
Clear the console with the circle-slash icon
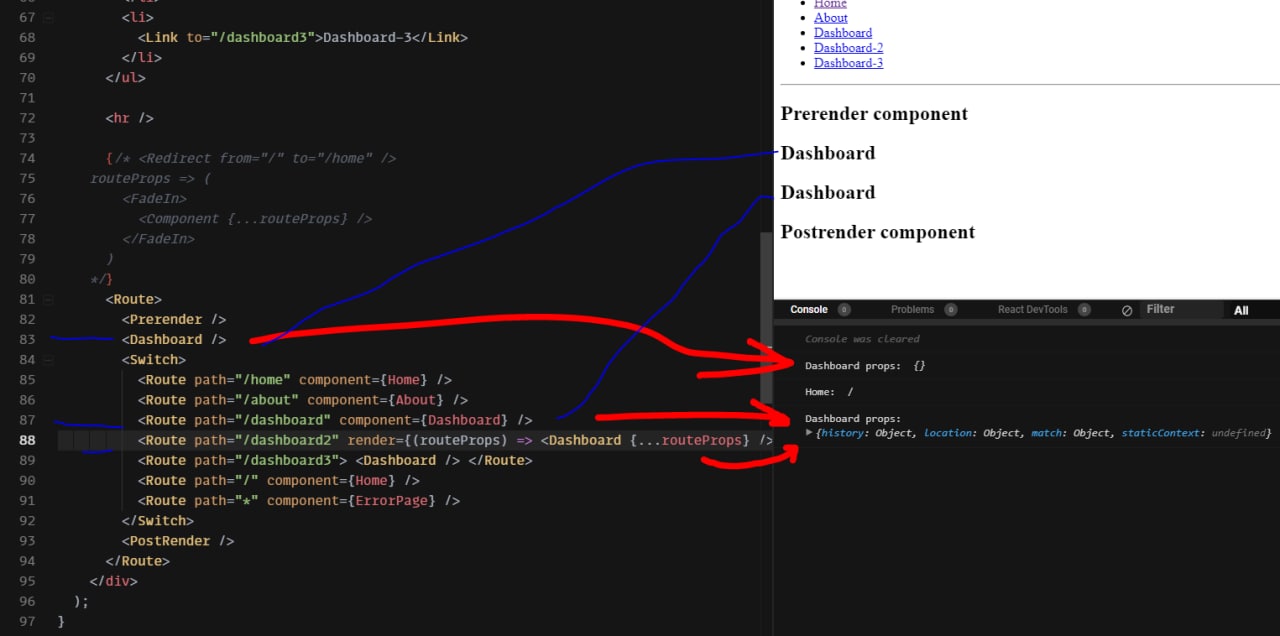(1127, 311)
